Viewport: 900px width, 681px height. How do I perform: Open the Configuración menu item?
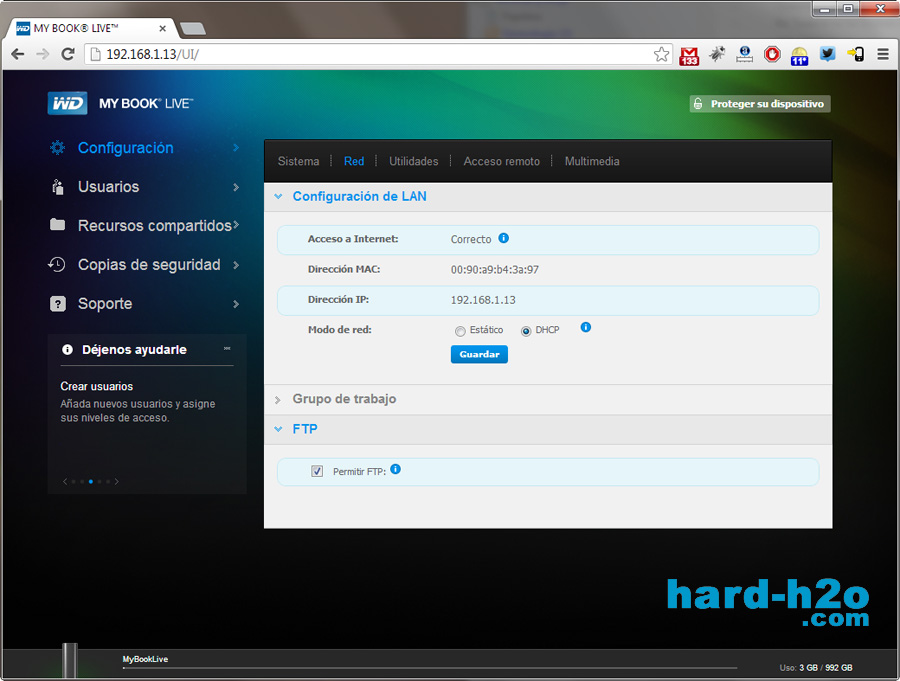click(126, 148)
